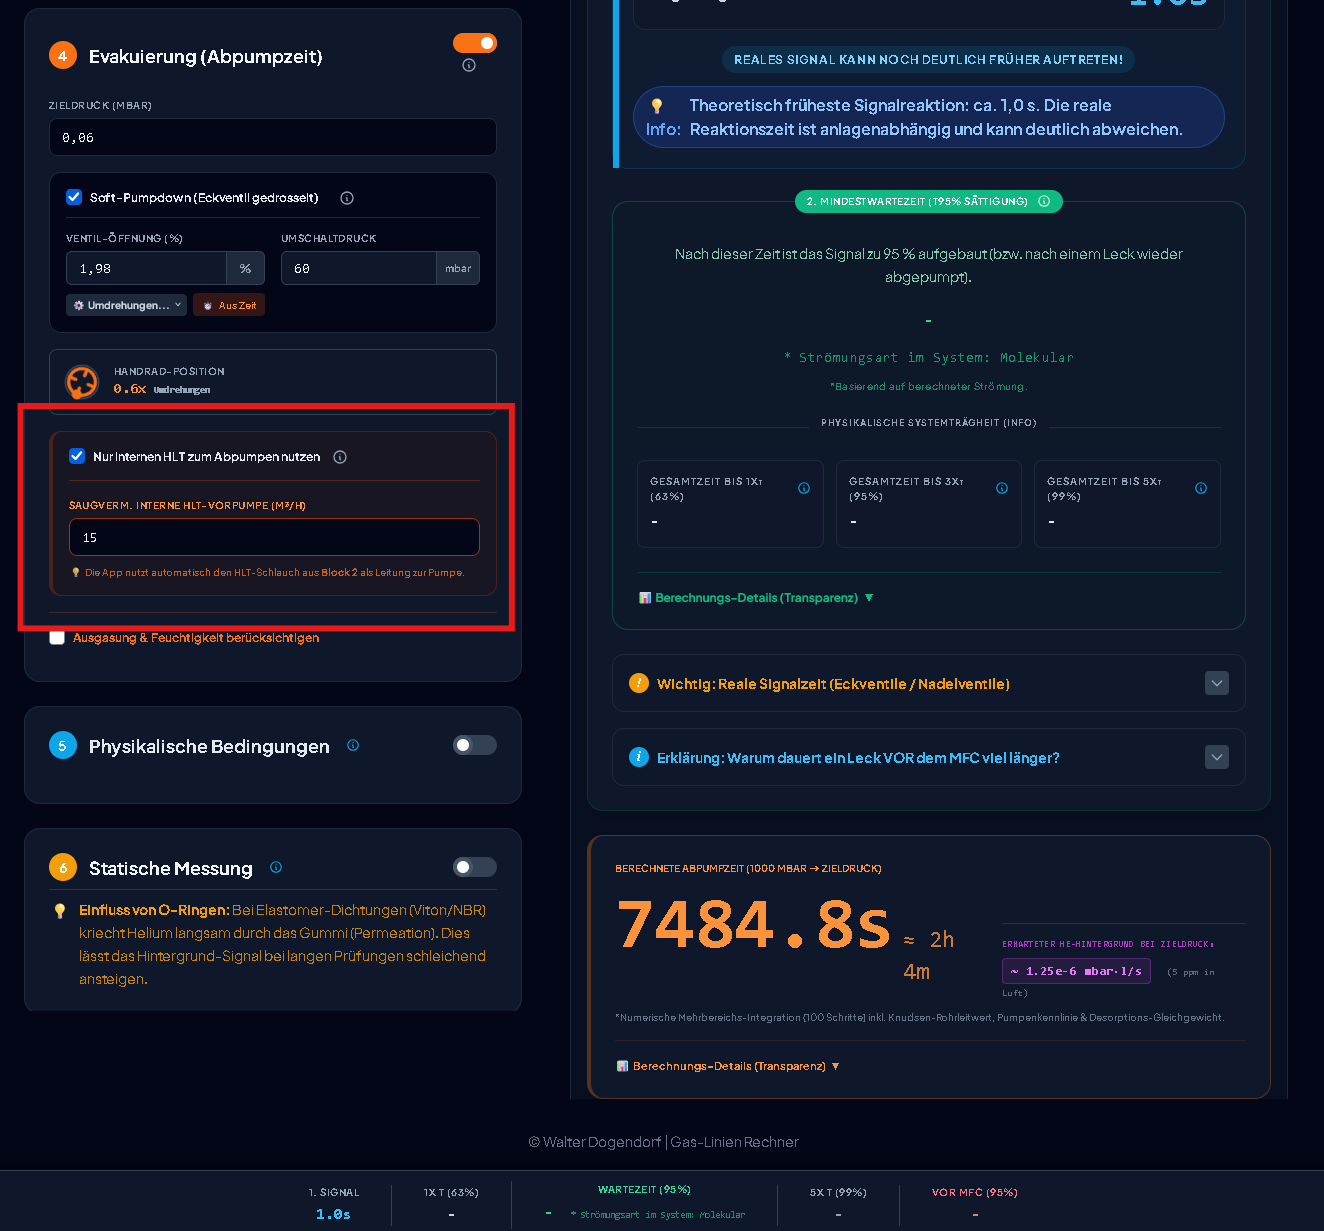Uncheck Nur internen HLT zum Abpumpen nutzen
Image resolution: width=1324 pixels, height=1231 pixels.
tap(77, 456)
